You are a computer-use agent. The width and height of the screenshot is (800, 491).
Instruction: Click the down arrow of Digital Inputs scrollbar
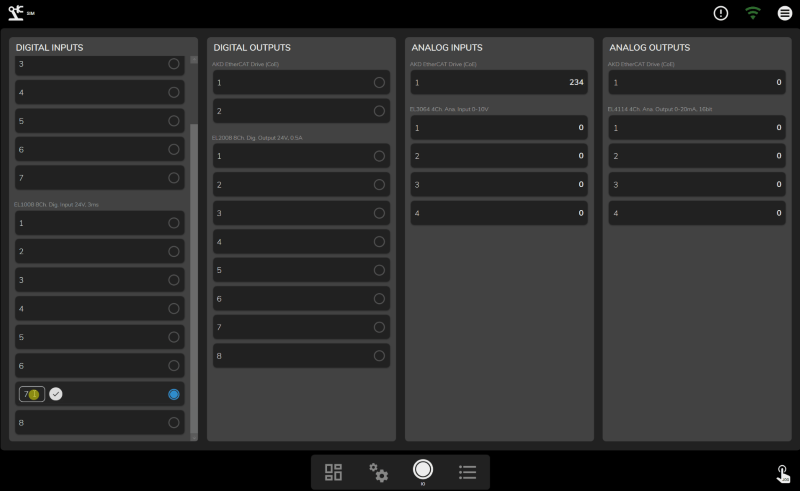(x=194, y=437)
